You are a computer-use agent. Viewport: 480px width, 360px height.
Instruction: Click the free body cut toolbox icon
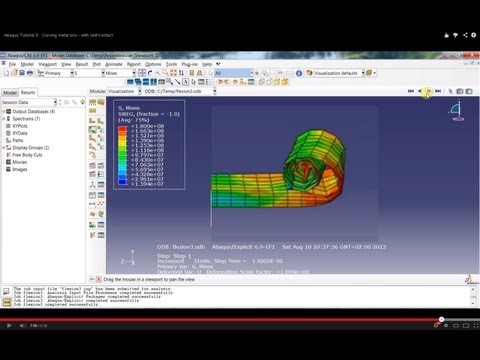(x=92, y=235)
